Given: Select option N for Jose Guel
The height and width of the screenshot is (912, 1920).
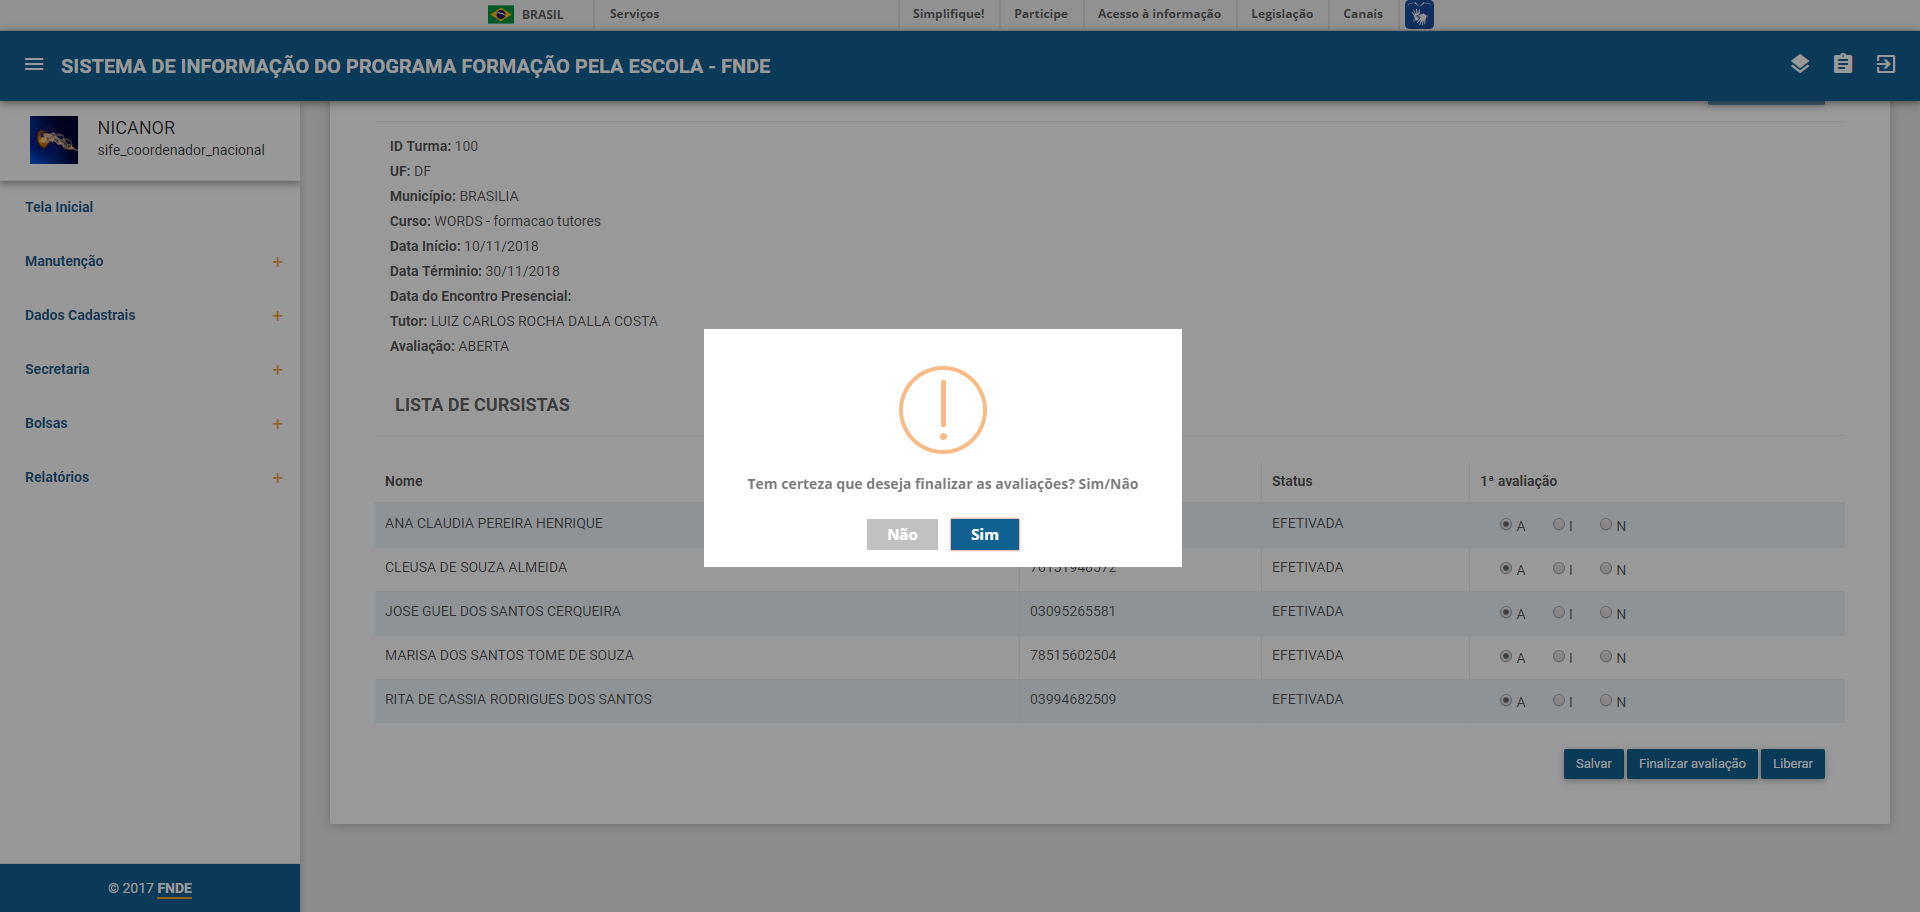Looking at the screenshot, I should click(x=1606, y=612).
